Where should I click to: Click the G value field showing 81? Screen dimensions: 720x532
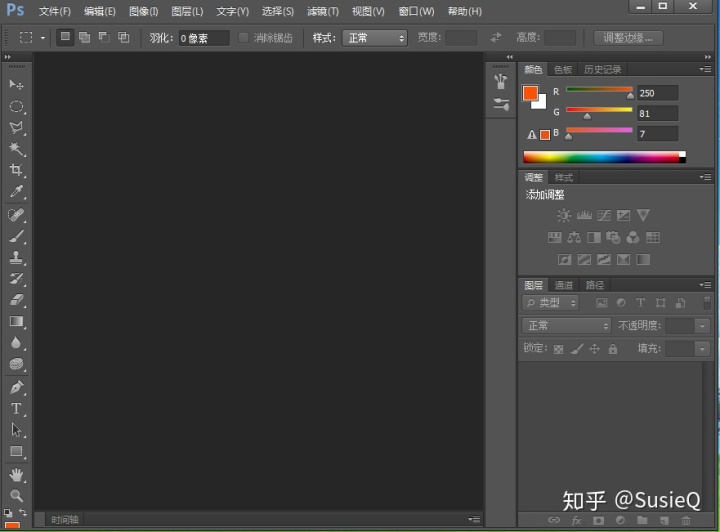tap(658, 113)
